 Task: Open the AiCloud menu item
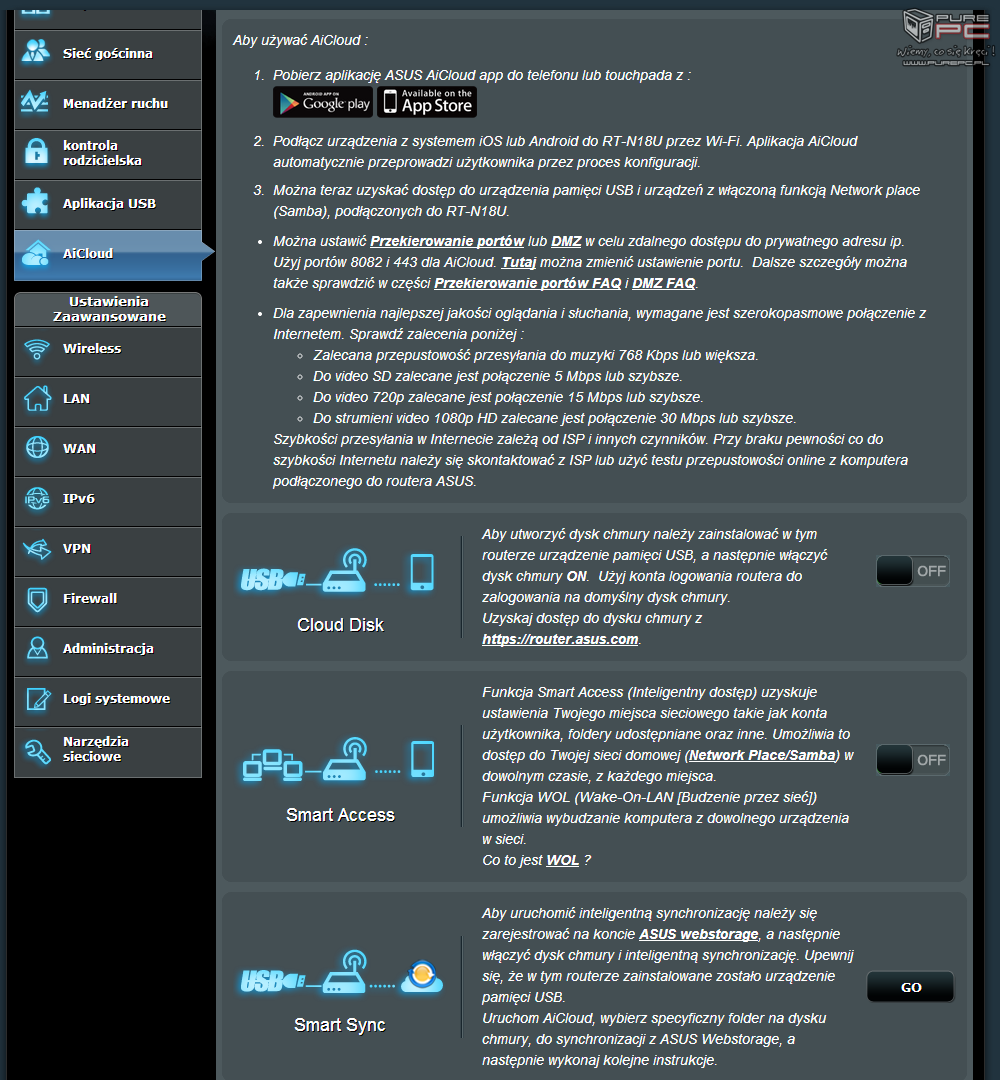(108, 254)
